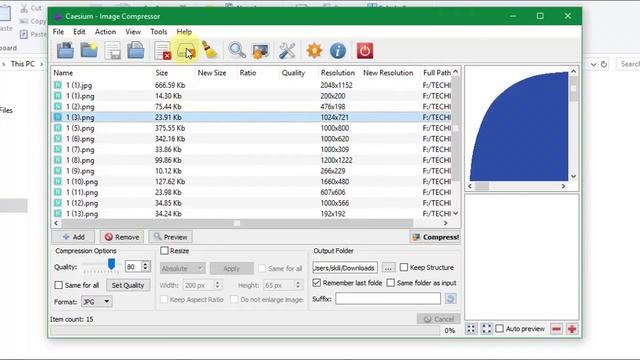Click the broom cleanup toolbar icon
Viewport: 640px width, 360px height.
tap(210, 51)
